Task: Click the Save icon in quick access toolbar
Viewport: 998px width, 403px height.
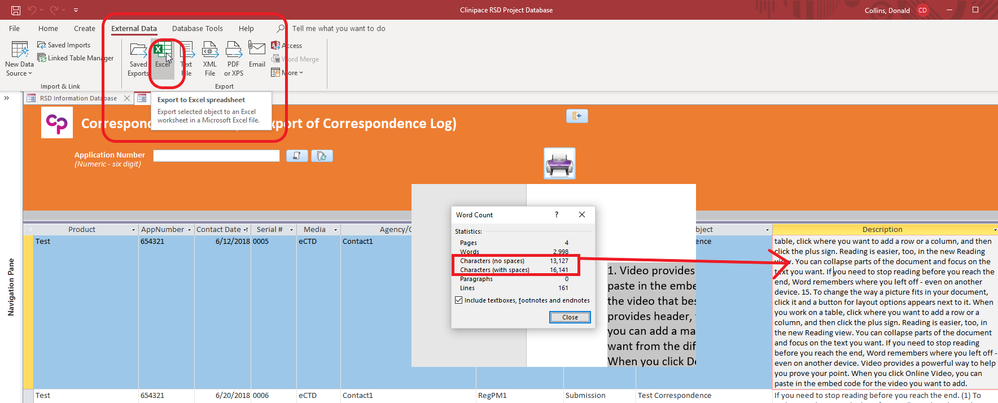Action: 16,10
